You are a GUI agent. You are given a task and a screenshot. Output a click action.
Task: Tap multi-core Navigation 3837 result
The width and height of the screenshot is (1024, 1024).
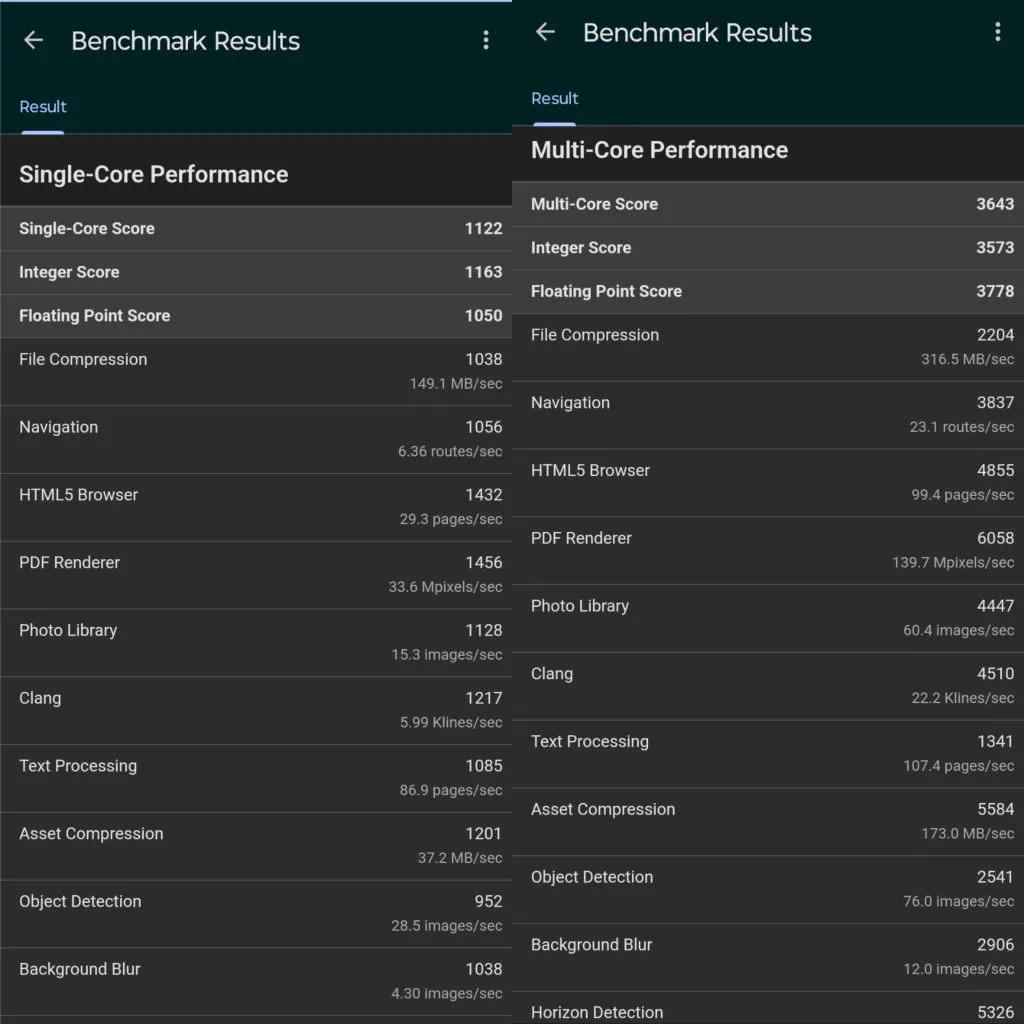click(768, 414)
